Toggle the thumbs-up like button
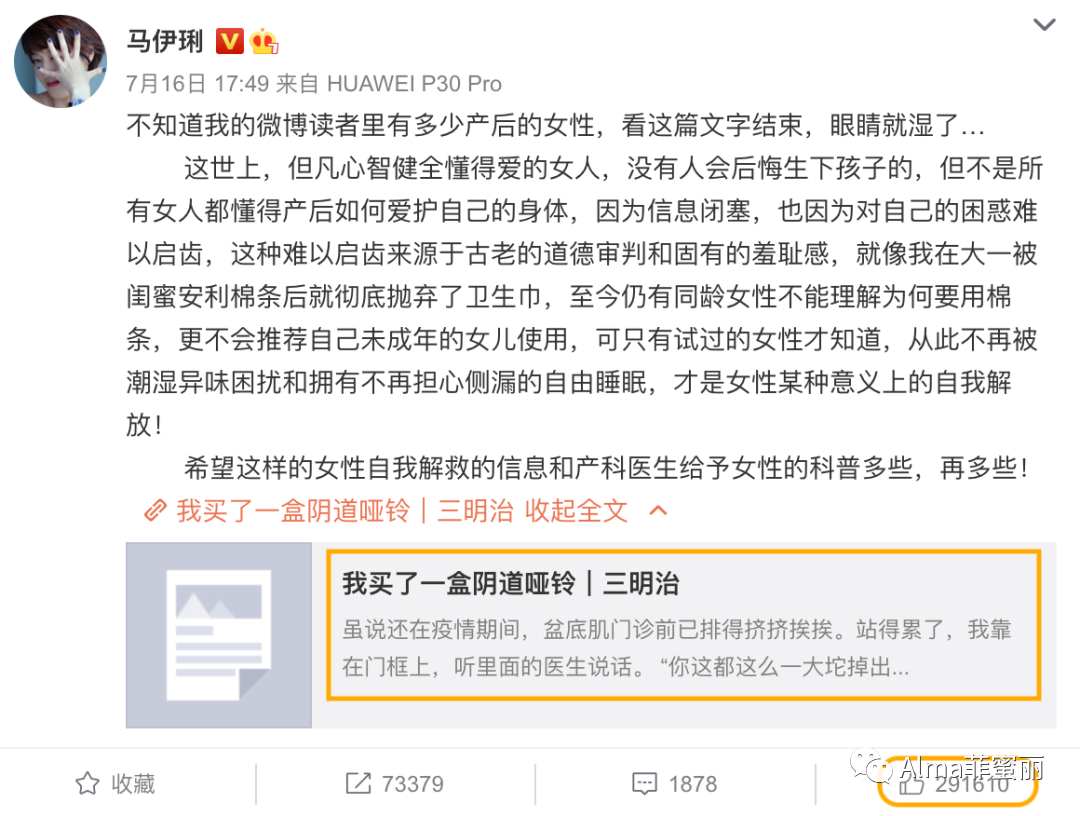This screenshot has height=816, width=1080. (957, 782)
